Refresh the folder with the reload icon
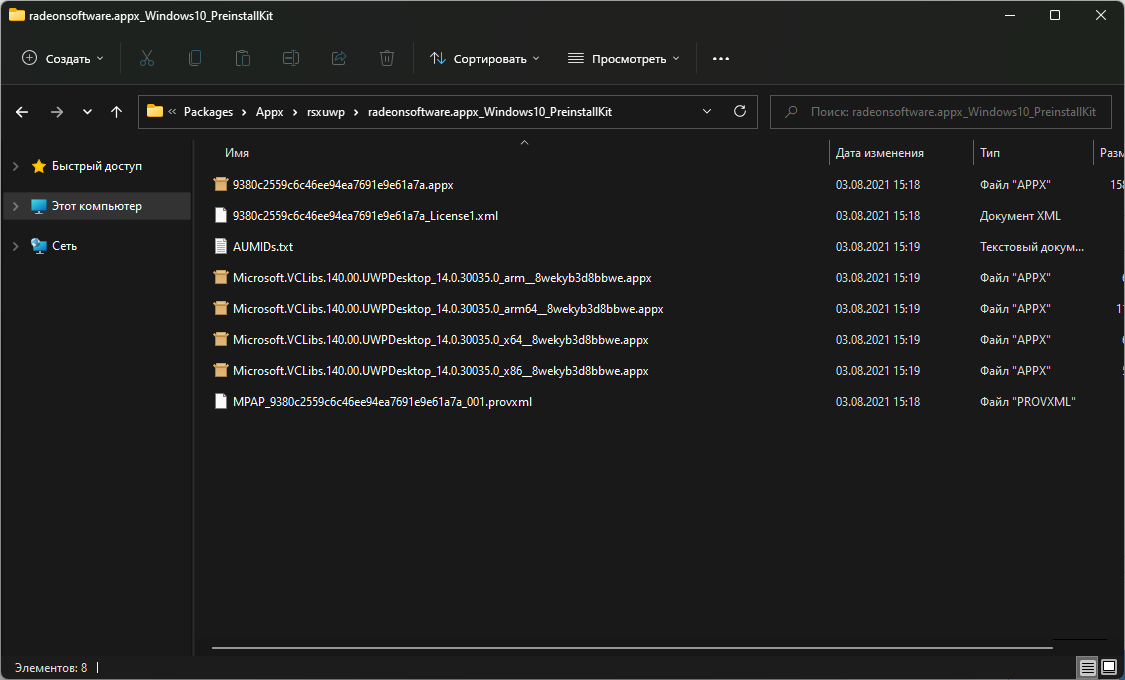1125x680 pixels. pyautogui.click(x=740, y=111)
